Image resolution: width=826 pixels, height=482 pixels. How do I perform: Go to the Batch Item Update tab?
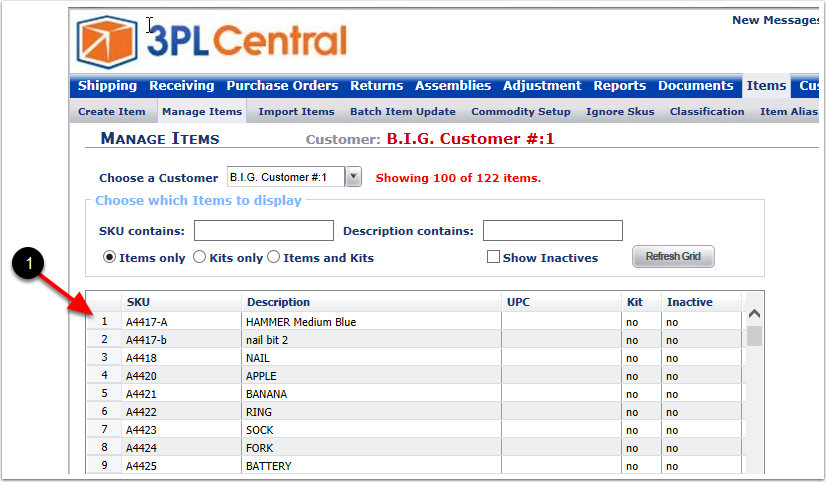(x=402, y=112)
